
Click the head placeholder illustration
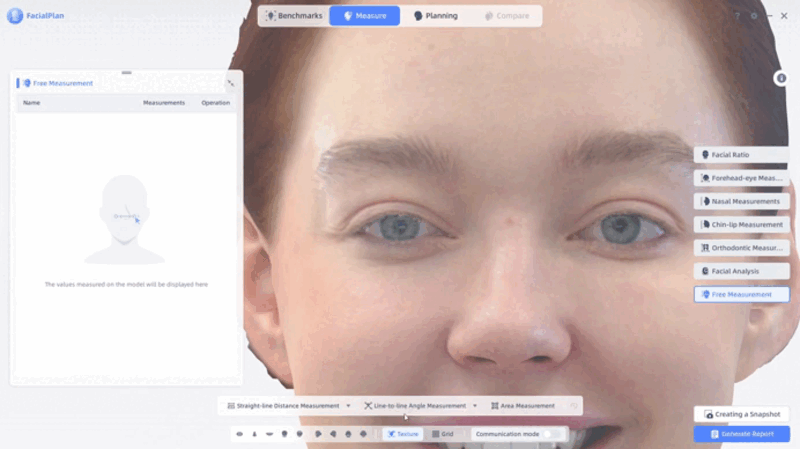124,219
